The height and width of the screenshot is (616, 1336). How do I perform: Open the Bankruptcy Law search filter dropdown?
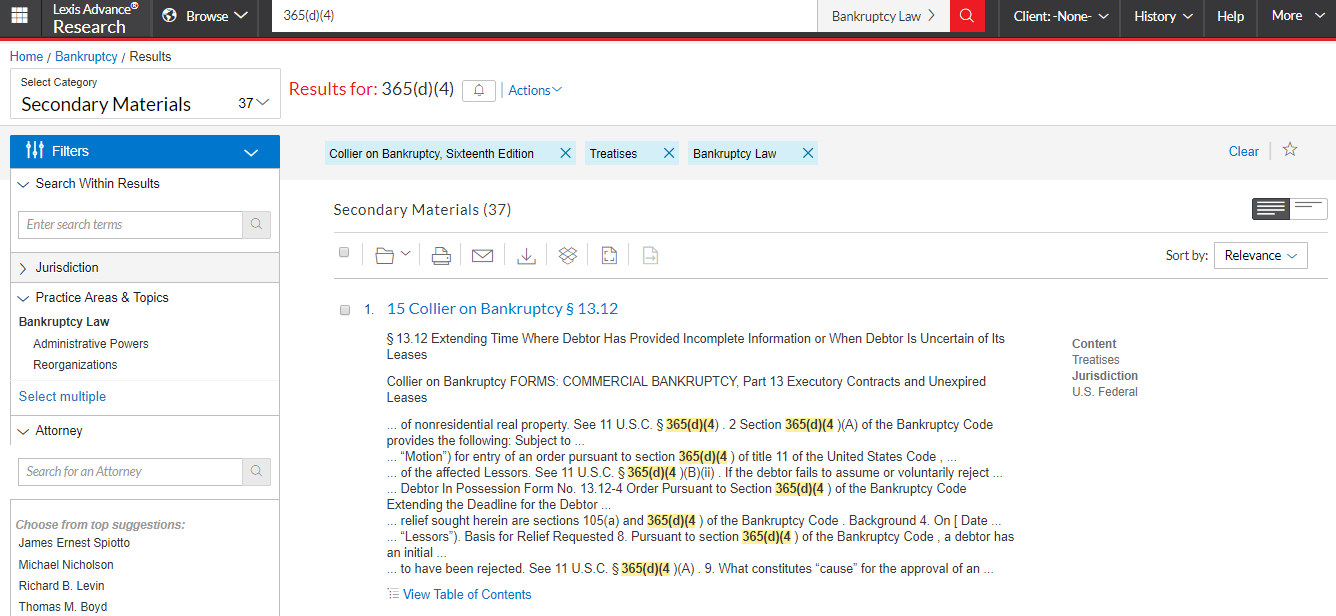883,16
